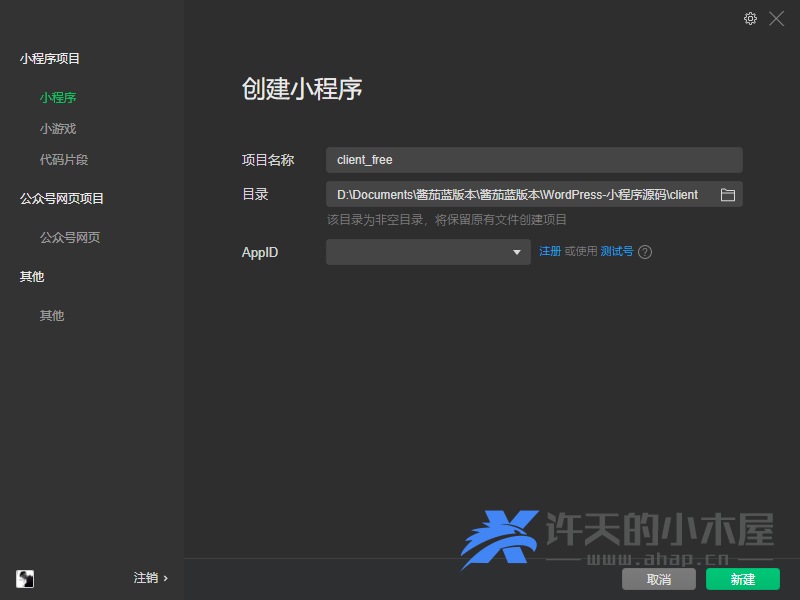Image resolution: width=800 pixels, height=600 pixels.
Task: Focus the 项目名称 input field
Action: point(534,160)
